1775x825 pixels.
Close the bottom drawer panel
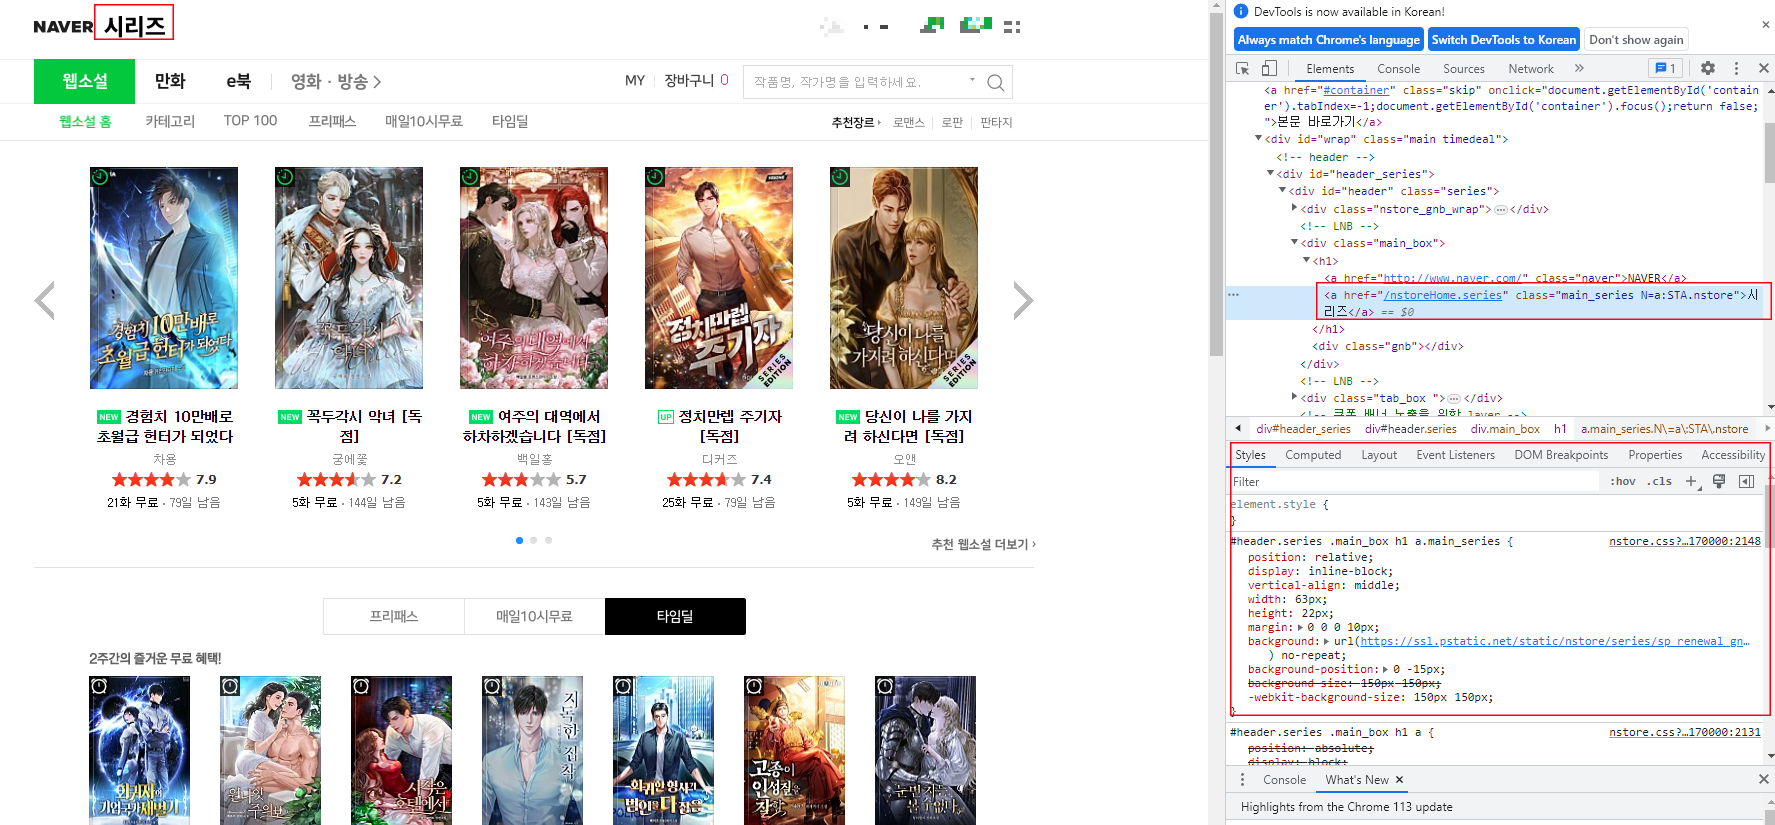(1763, 779)
